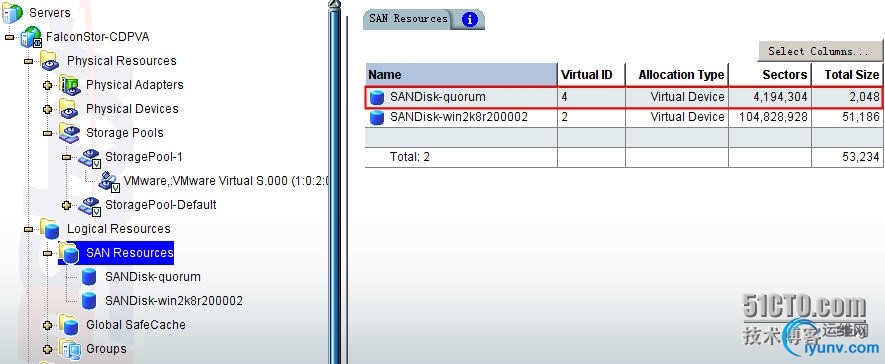Expand the StoragePool-Default node

pyautogui.click(x=67, y=205)
